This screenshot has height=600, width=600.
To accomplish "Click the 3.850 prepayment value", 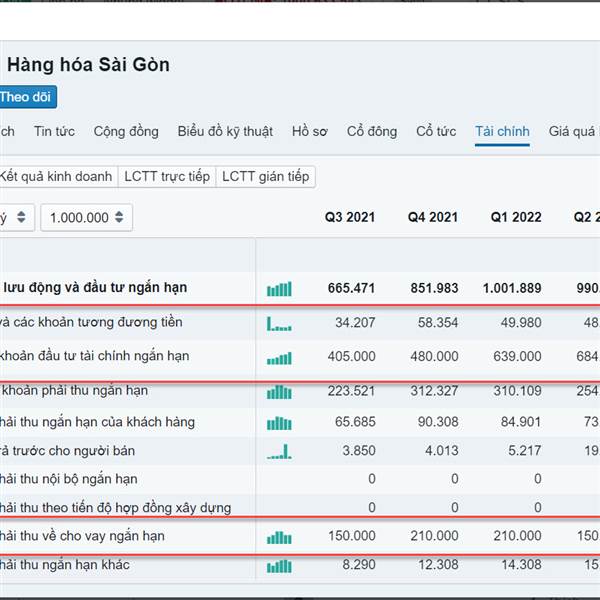I will pyautogui.click(x=359, y=451).
